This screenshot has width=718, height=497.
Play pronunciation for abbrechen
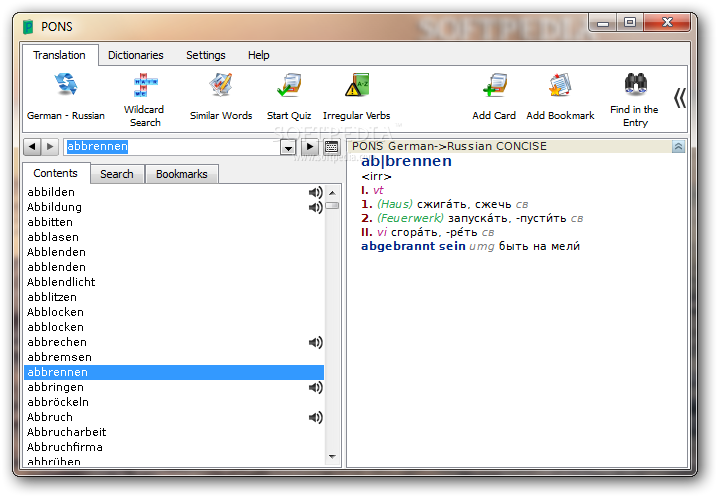(315, 342)
